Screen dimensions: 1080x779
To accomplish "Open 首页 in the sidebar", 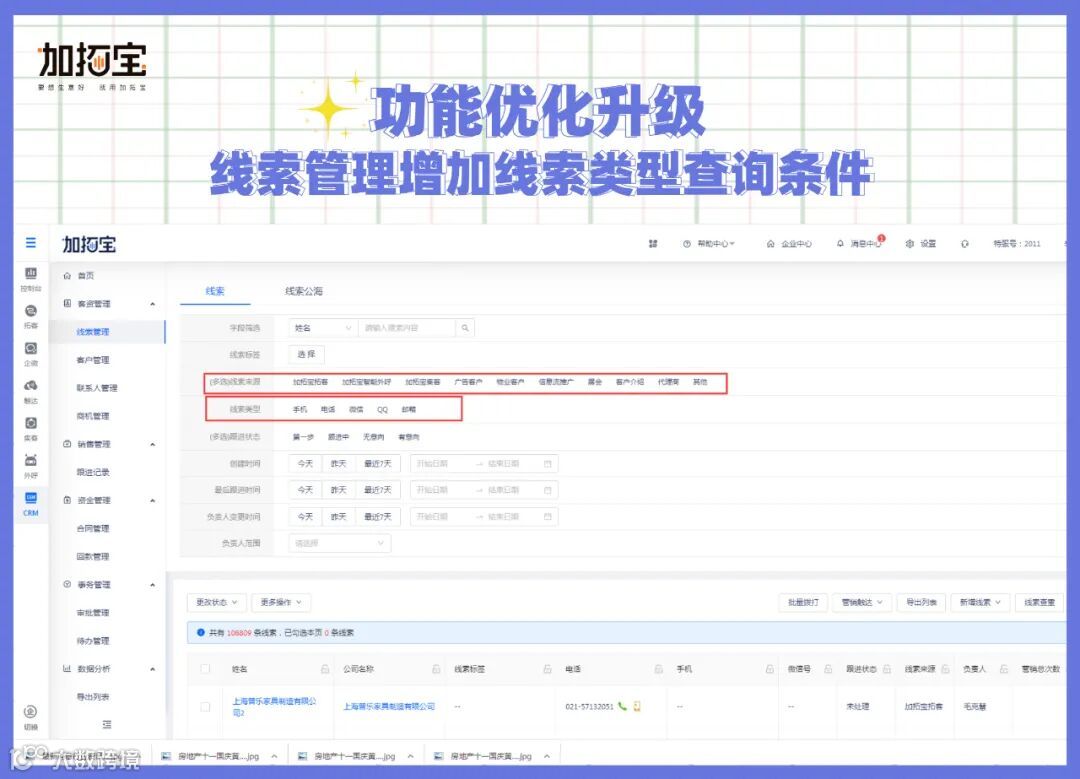I will [85, 276].
